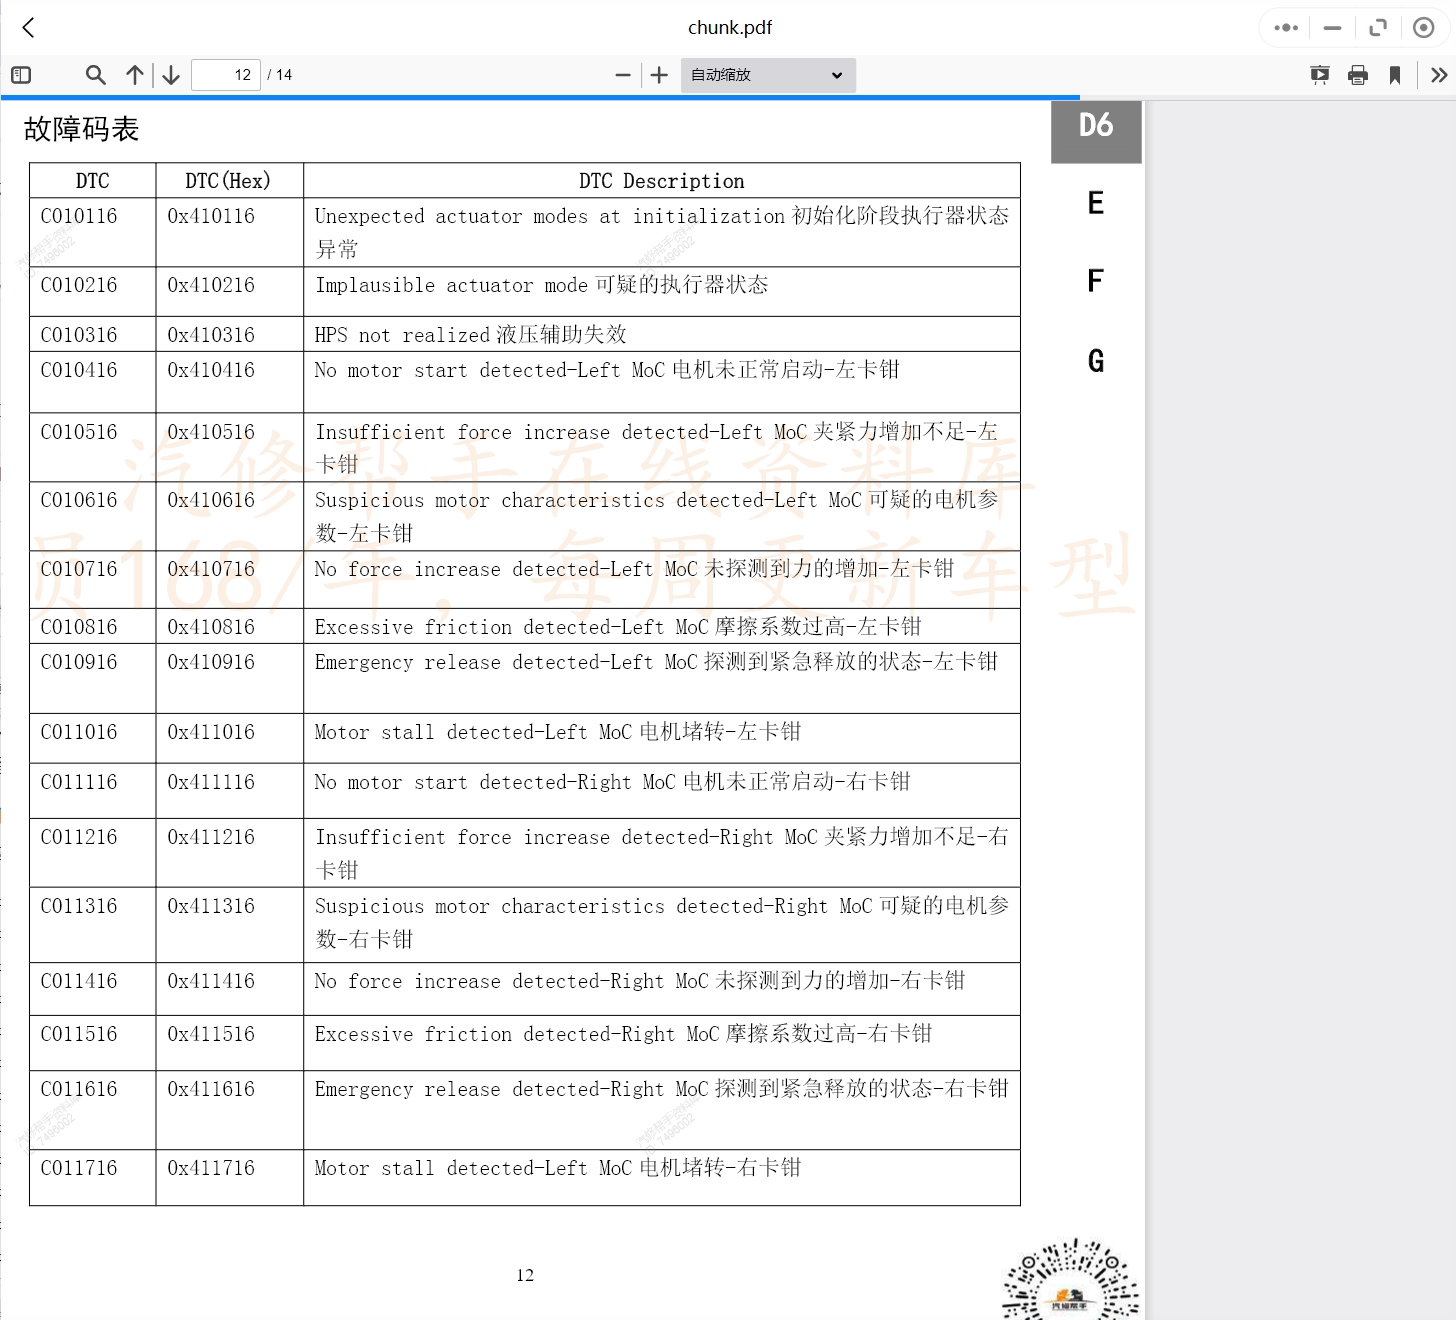The height and width of the screenshot is (1320, 1456).
Task: Go back using the top-left arrow
Action: point(28,28)
